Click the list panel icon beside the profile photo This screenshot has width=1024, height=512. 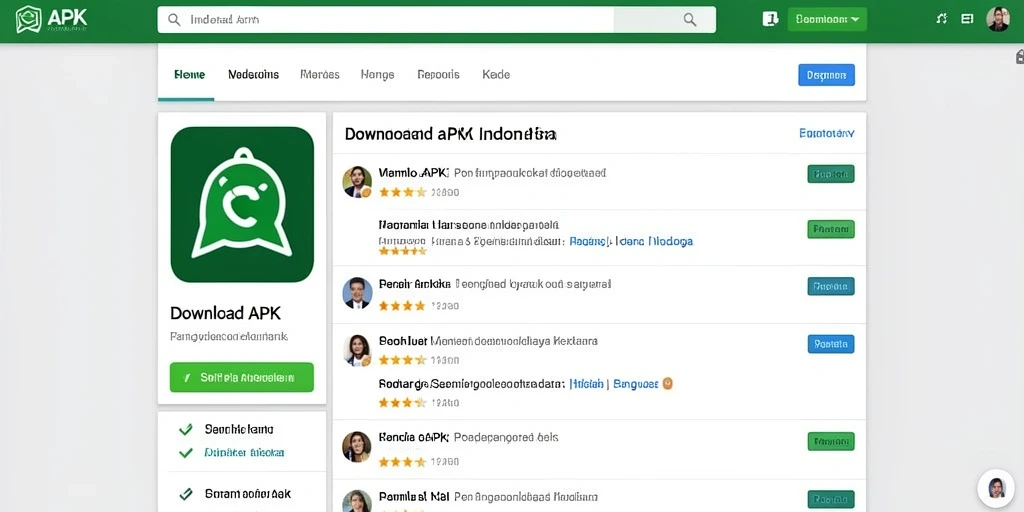pos(967,19)
